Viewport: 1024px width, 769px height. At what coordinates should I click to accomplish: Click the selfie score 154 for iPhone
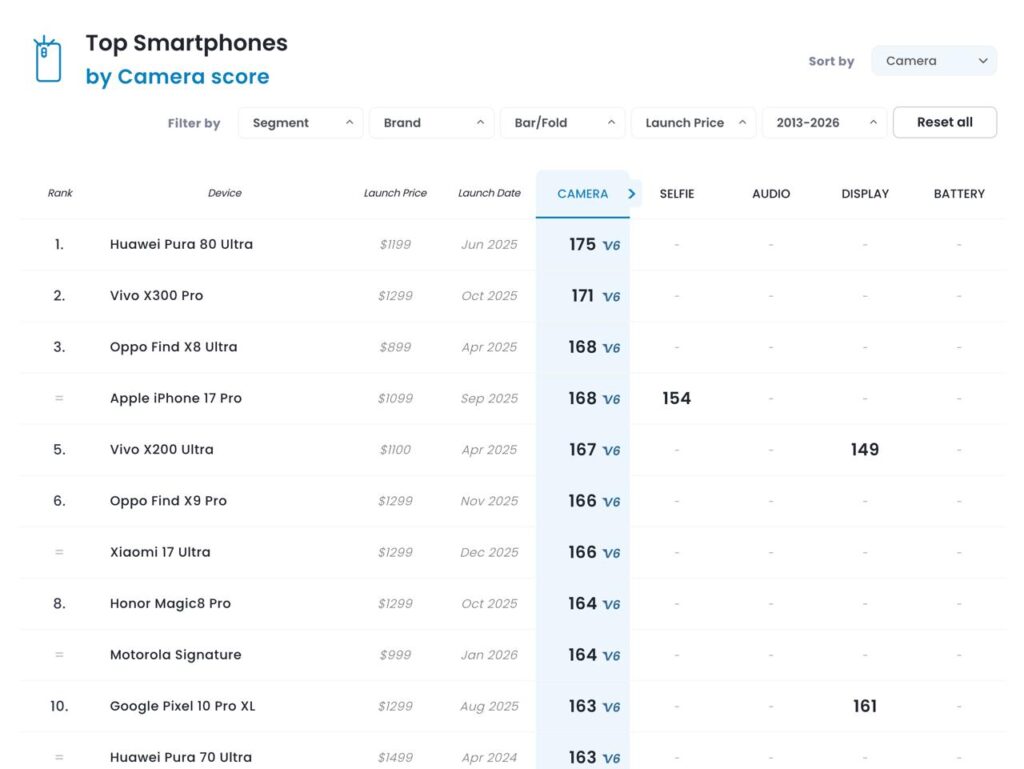pos(676,398)
